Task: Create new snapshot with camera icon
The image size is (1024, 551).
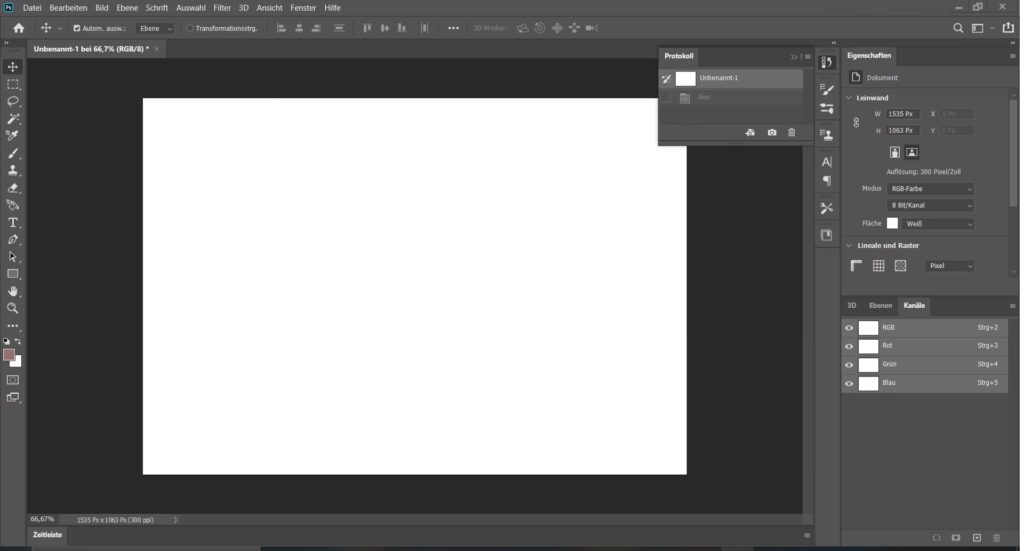Action: (772, 132)
